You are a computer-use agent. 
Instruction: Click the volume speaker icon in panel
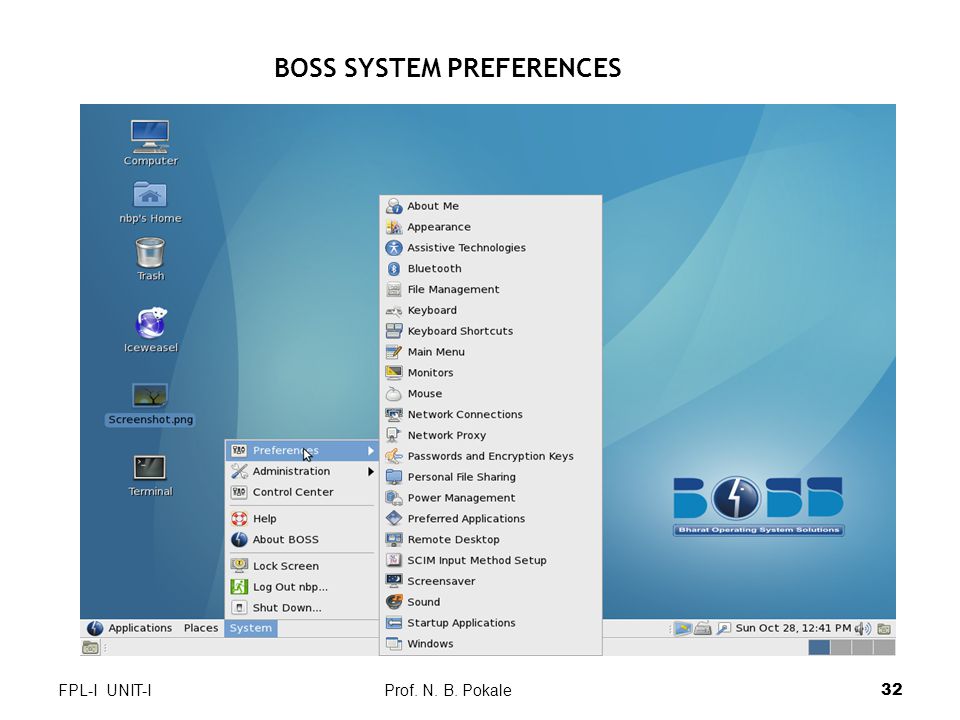tap(863, 628)
